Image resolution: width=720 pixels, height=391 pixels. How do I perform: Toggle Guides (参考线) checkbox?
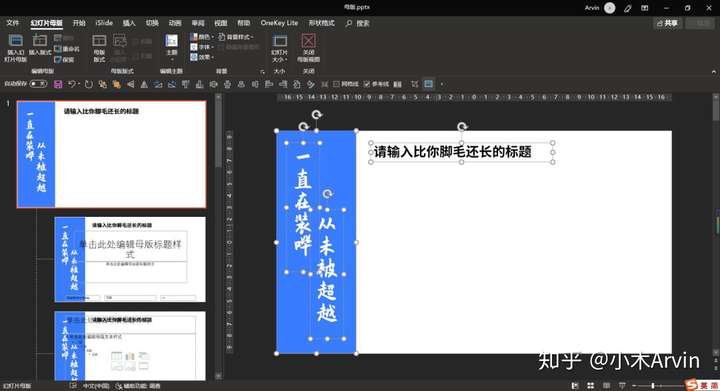(x=376, y=84)
